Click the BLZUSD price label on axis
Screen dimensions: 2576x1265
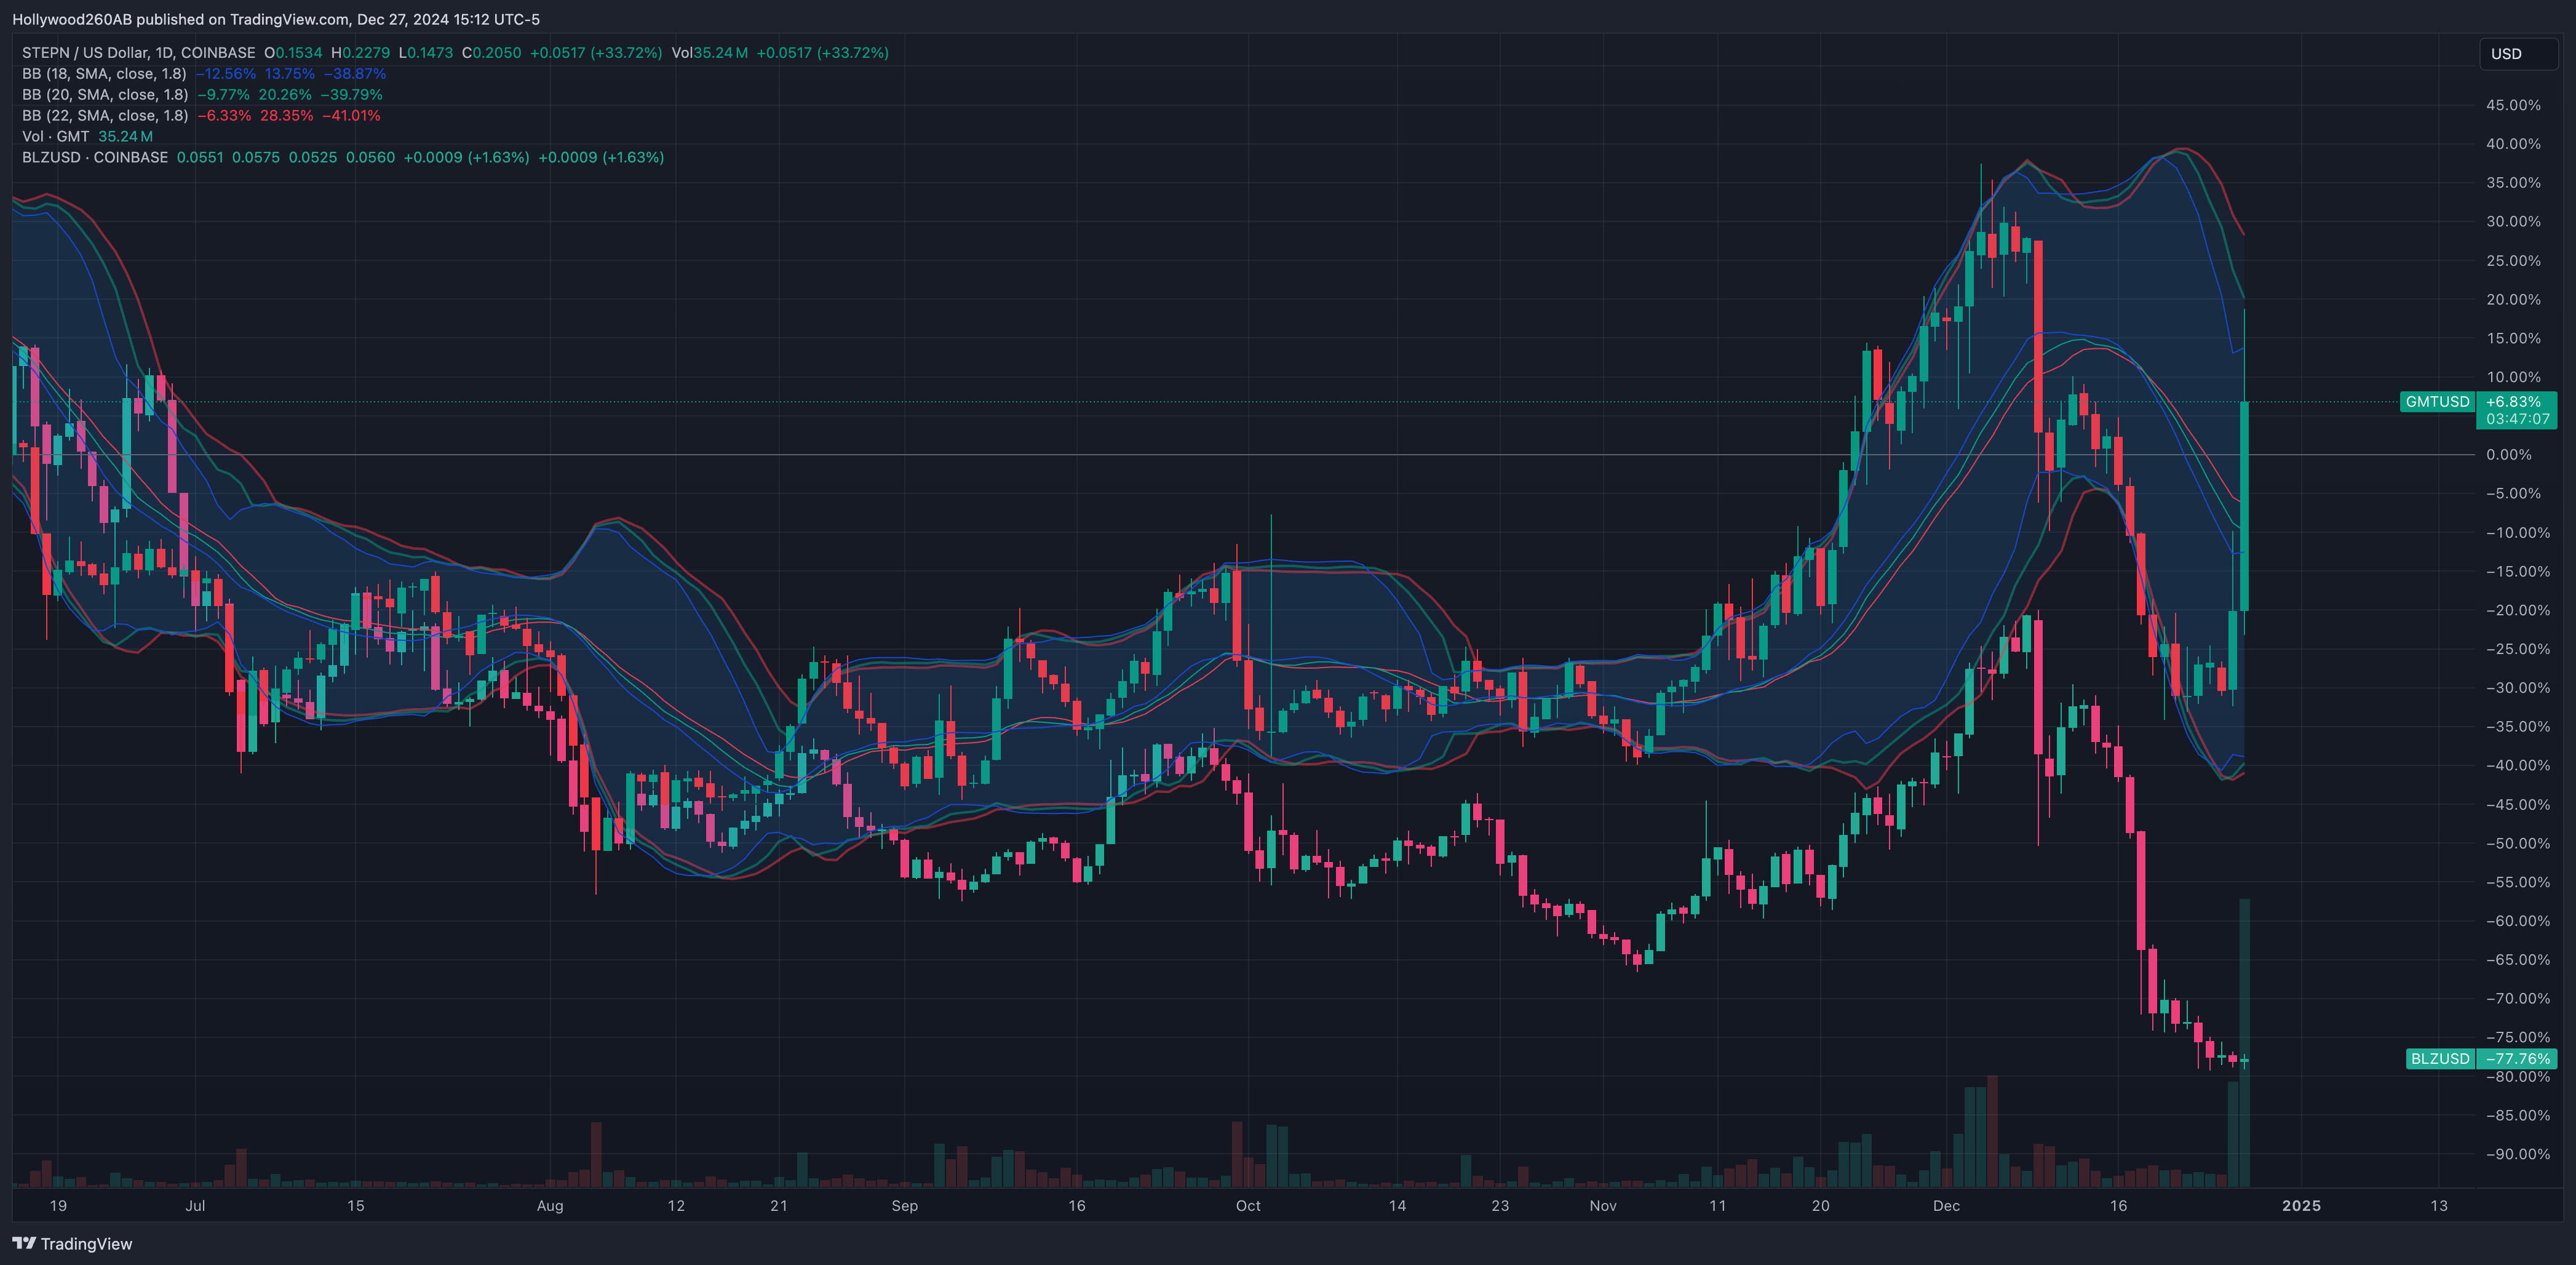point(2440,1058)
